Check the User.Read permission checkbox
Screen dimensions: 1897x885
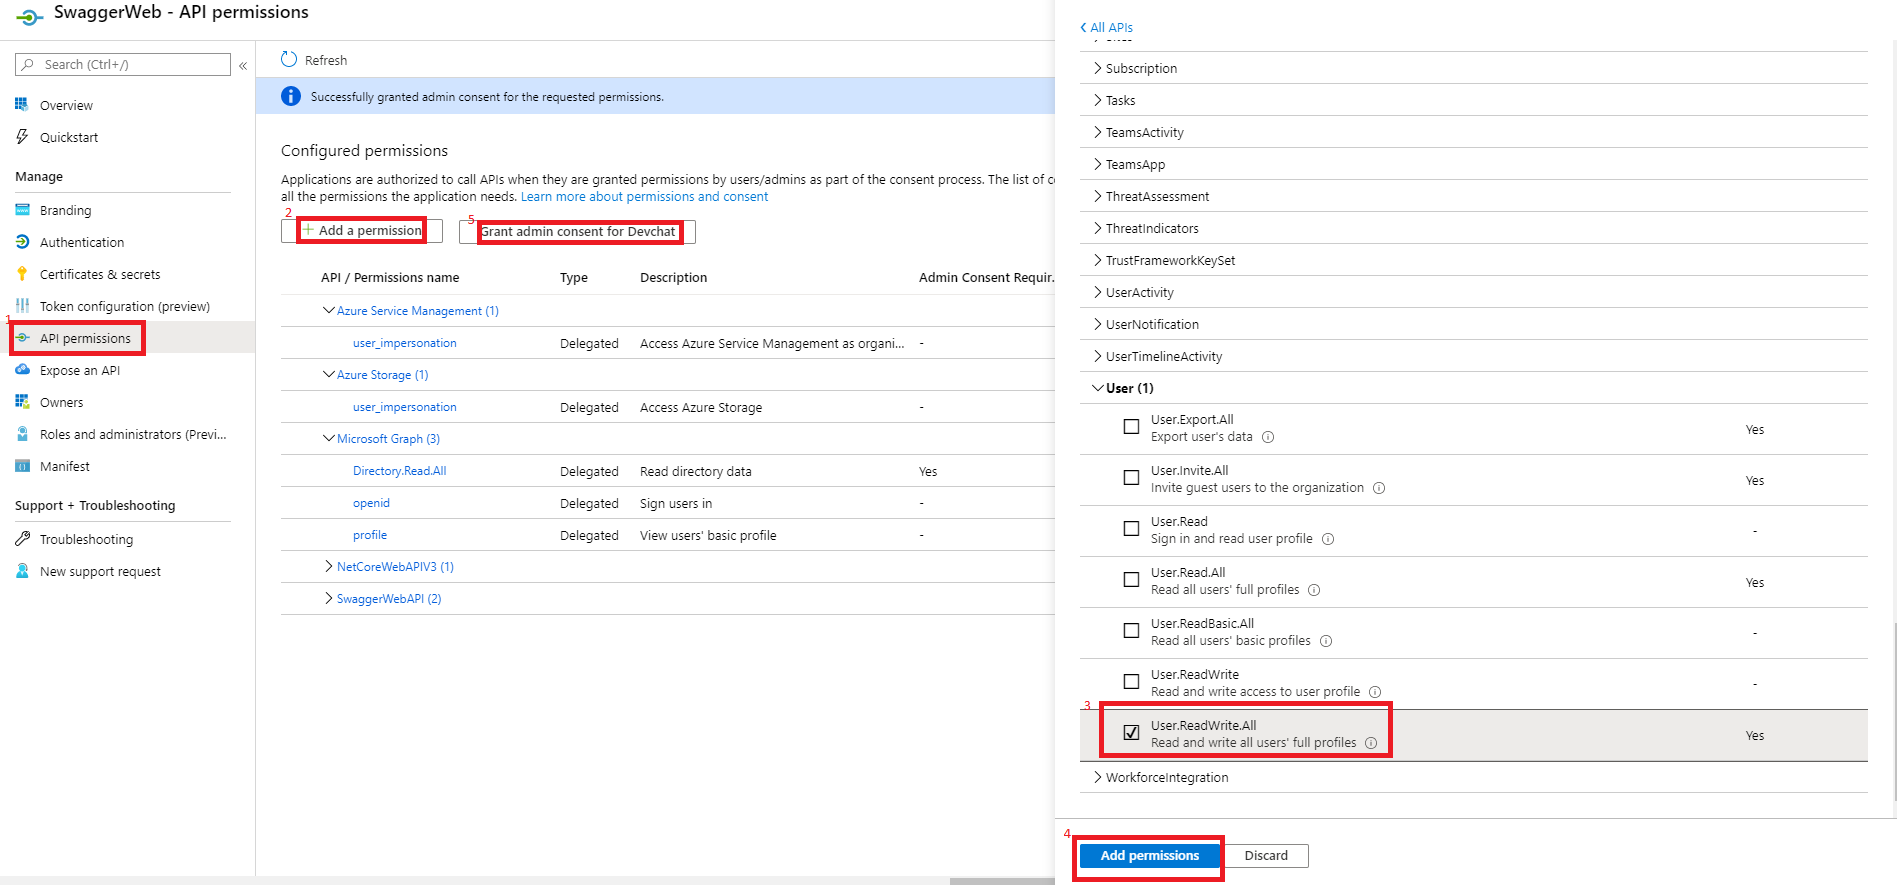(1131, 529)
